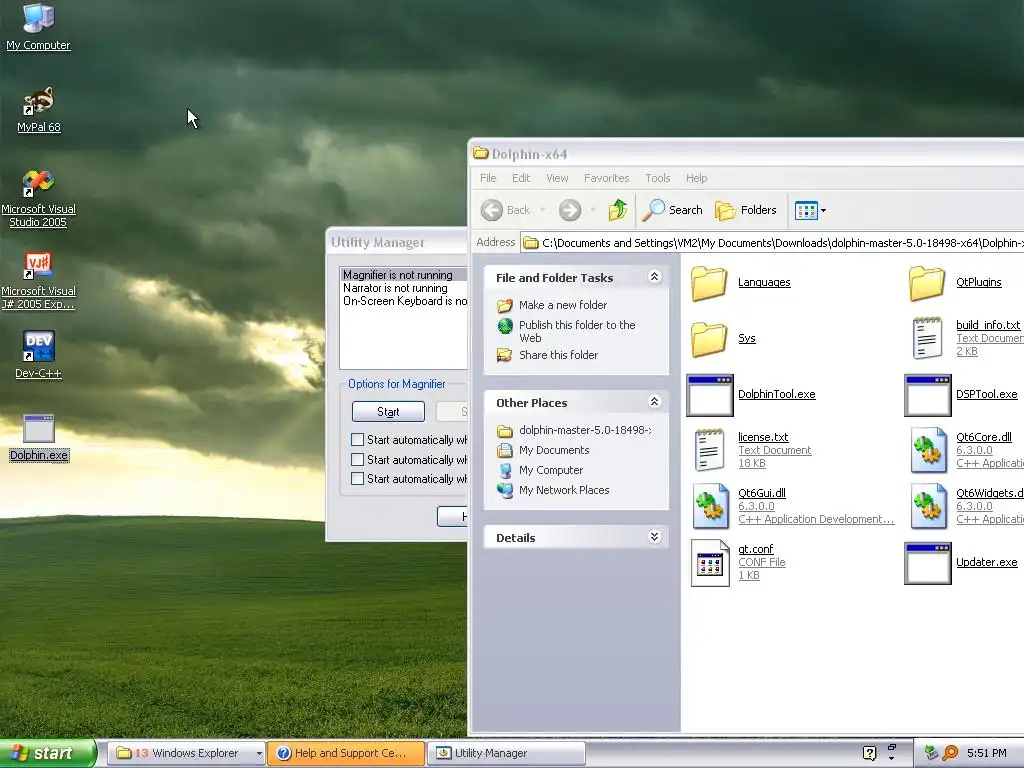This screenshot has height=768, width=1024.
Task: Go Back in Dolphin-x64 explorer
Action: tap(505, 210)
